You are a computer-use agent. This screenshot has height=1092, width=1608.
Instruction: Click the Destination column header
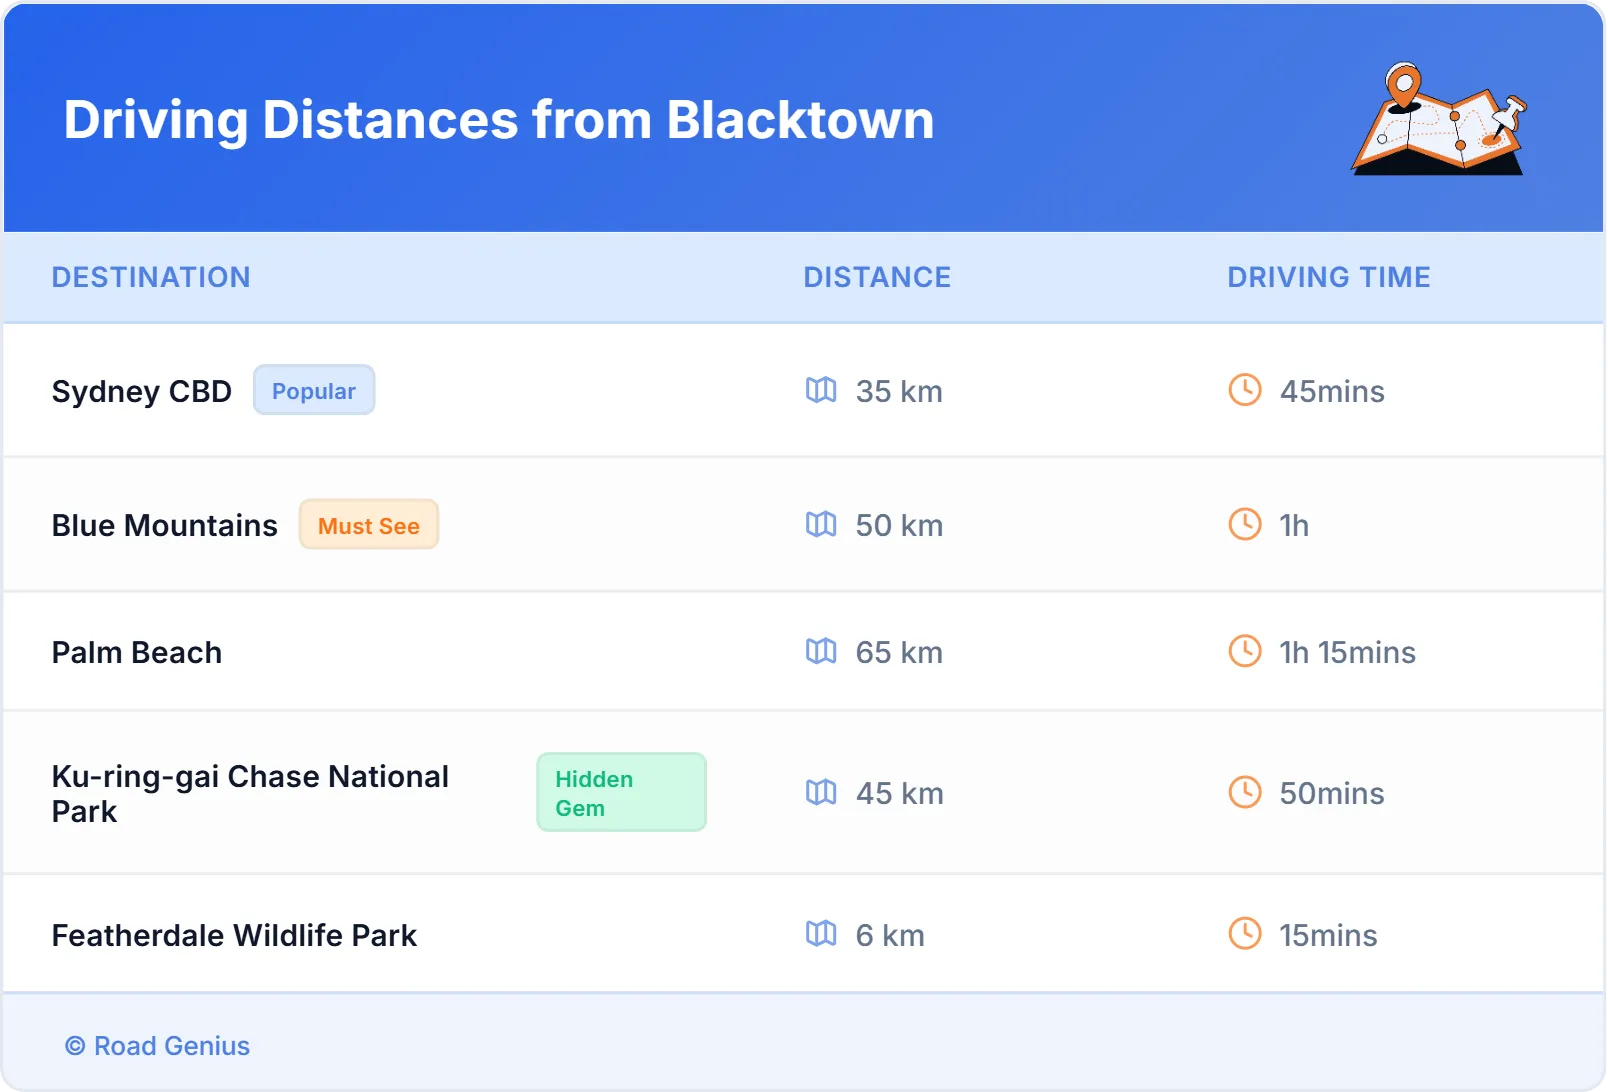tap(151, 277)
